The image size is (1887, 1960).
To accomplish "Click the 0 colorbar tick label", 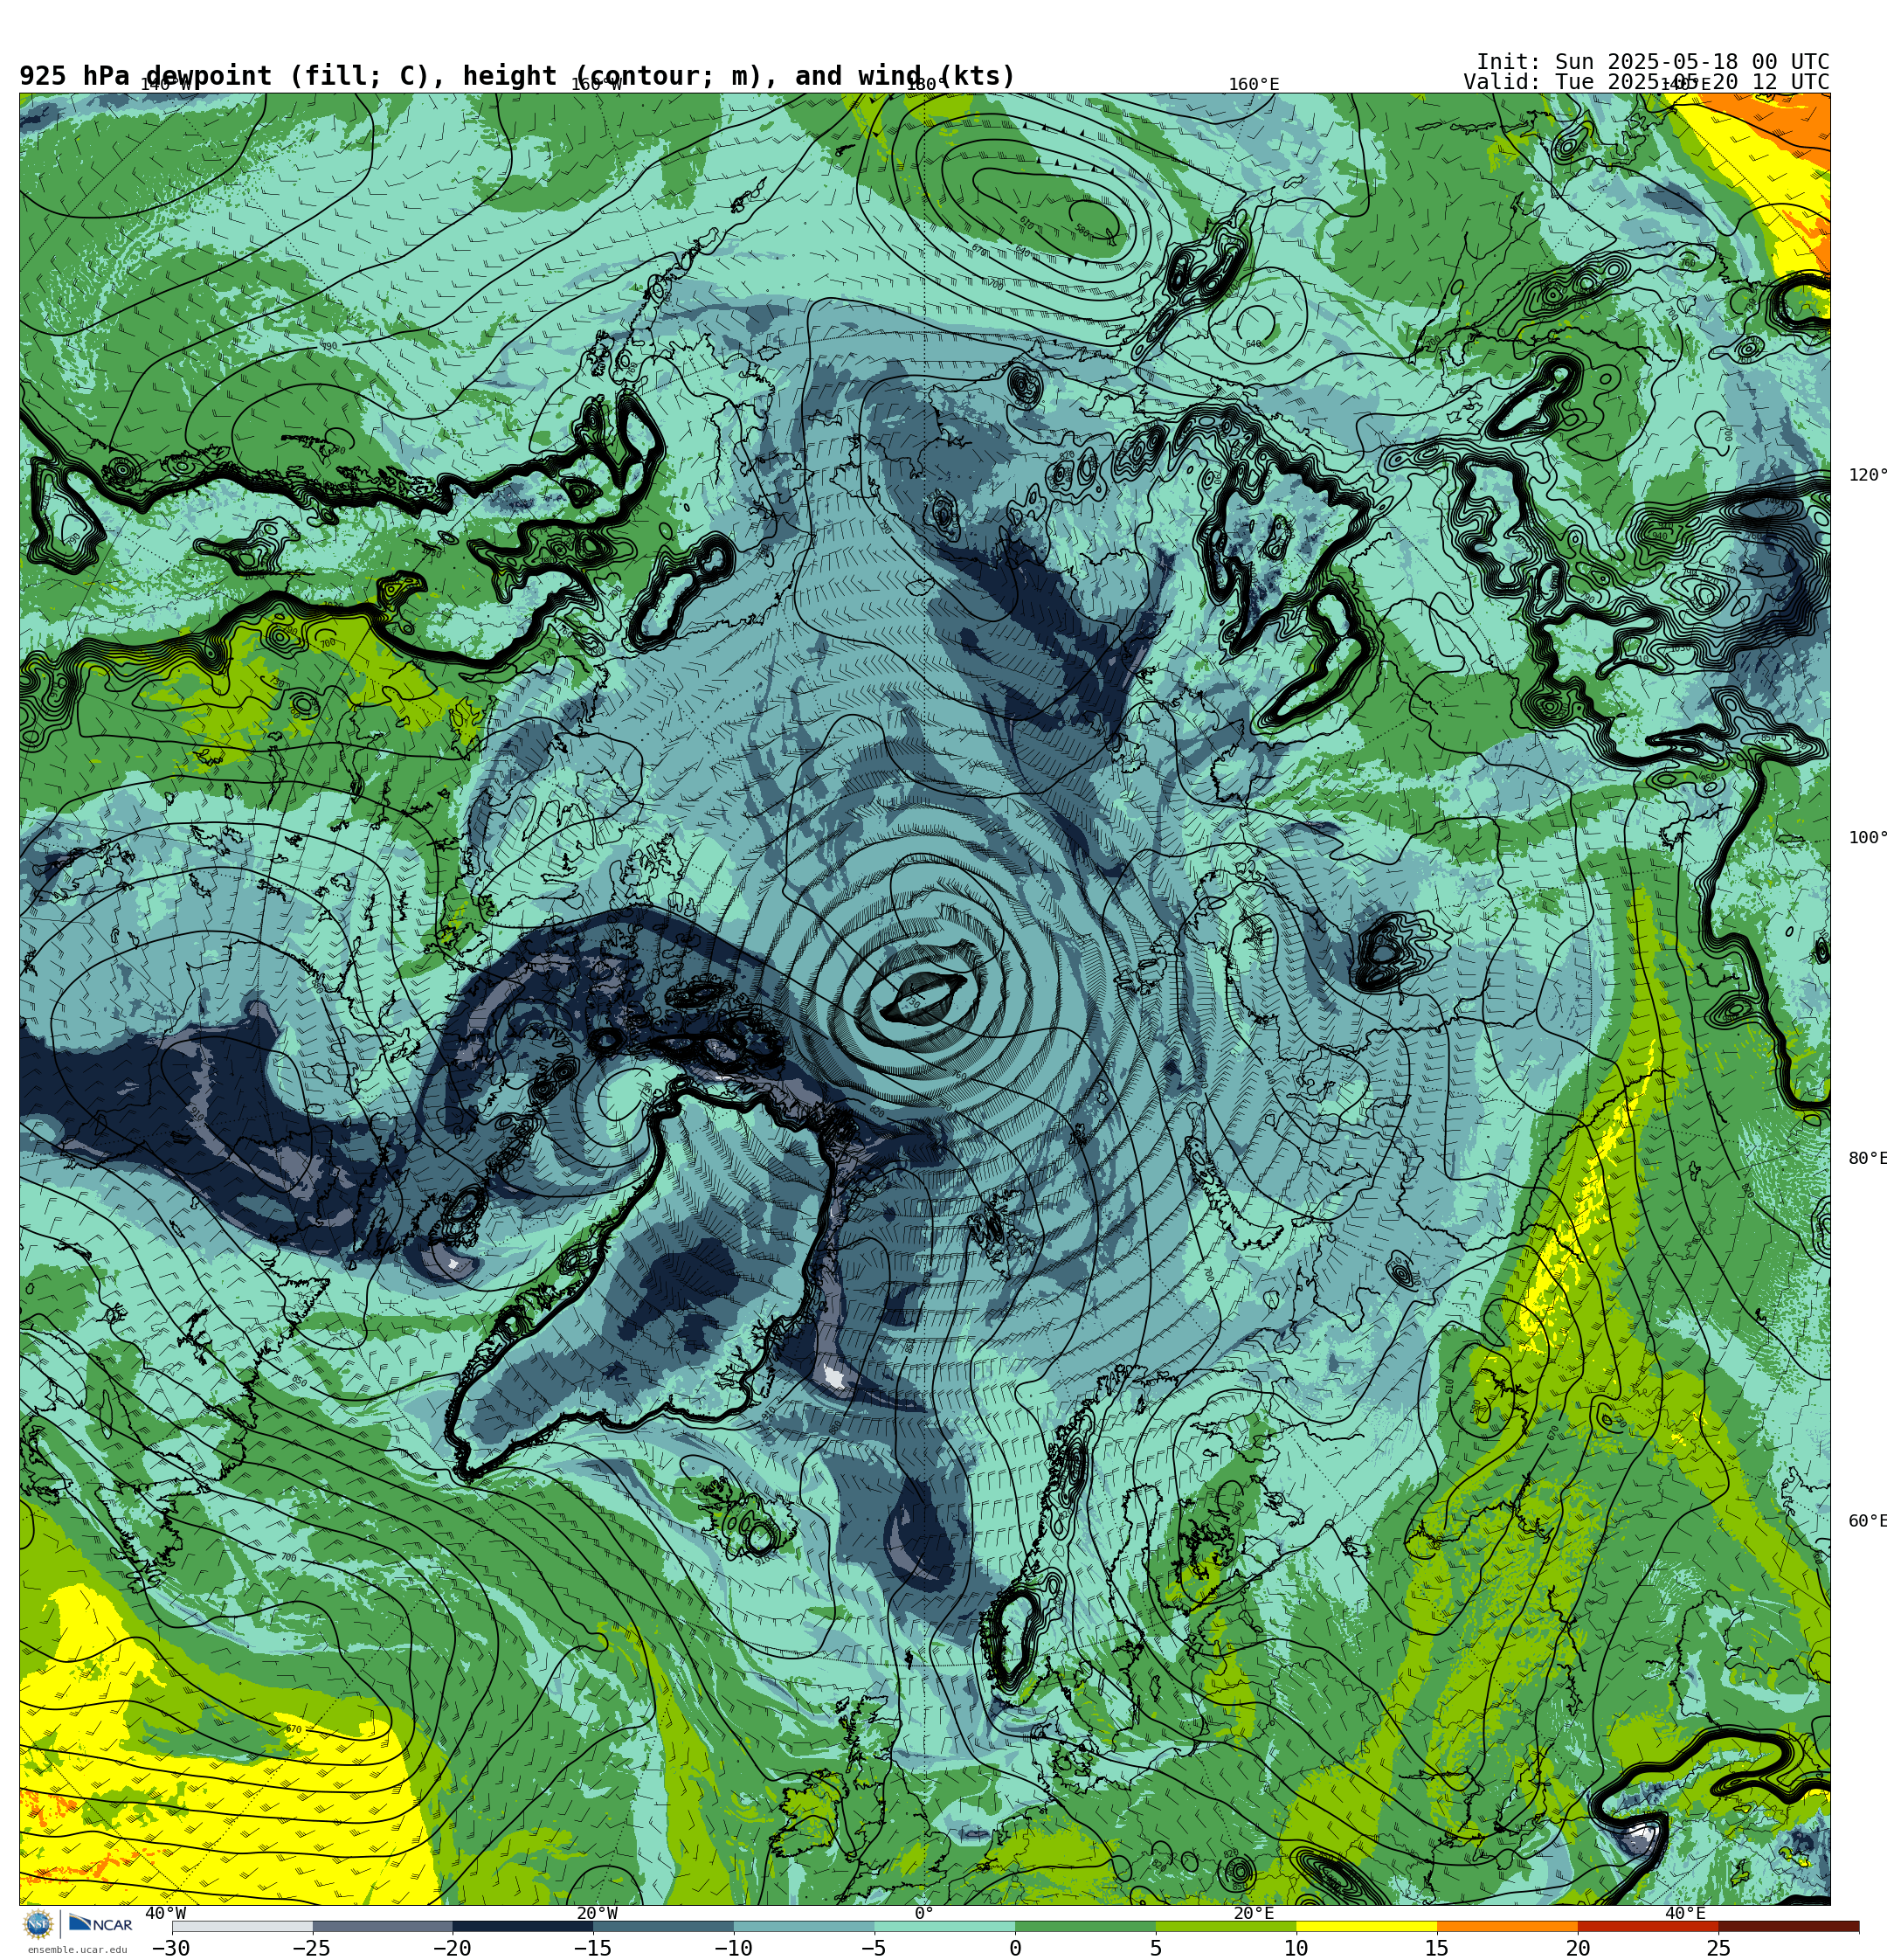I will coord(1015,1947).
